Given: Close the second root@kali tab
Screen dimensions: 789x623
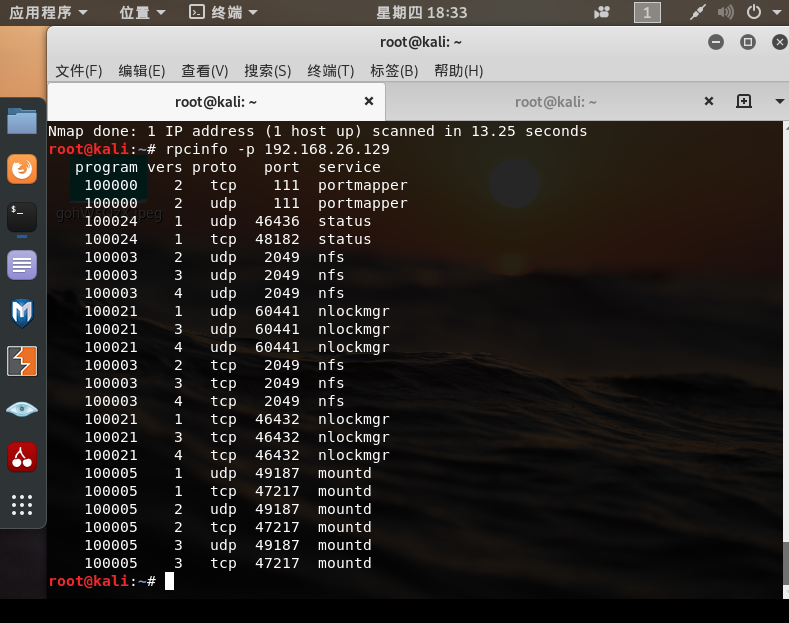Looking at the screenshot, I should (708, 101).
